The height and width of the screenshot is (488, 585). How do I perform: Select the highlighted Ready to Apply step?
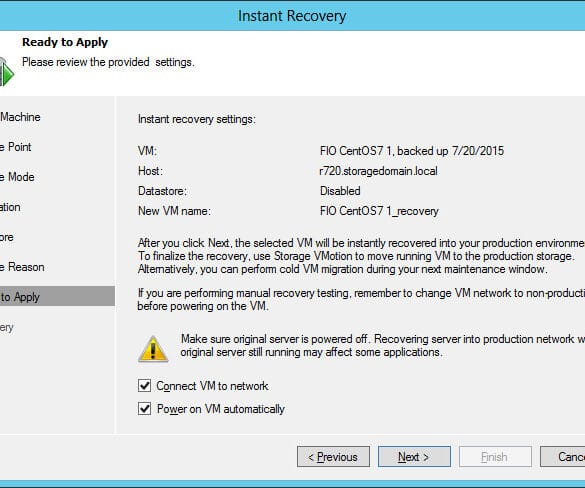[57, 297]
